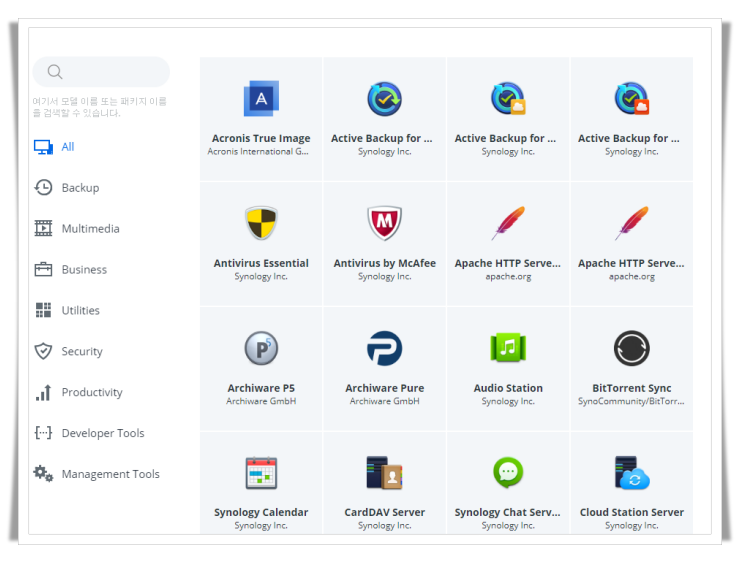The width and height of the screenshot is (740, 563).
Task: Click the search magnifier icon
Action: point(55,72)
